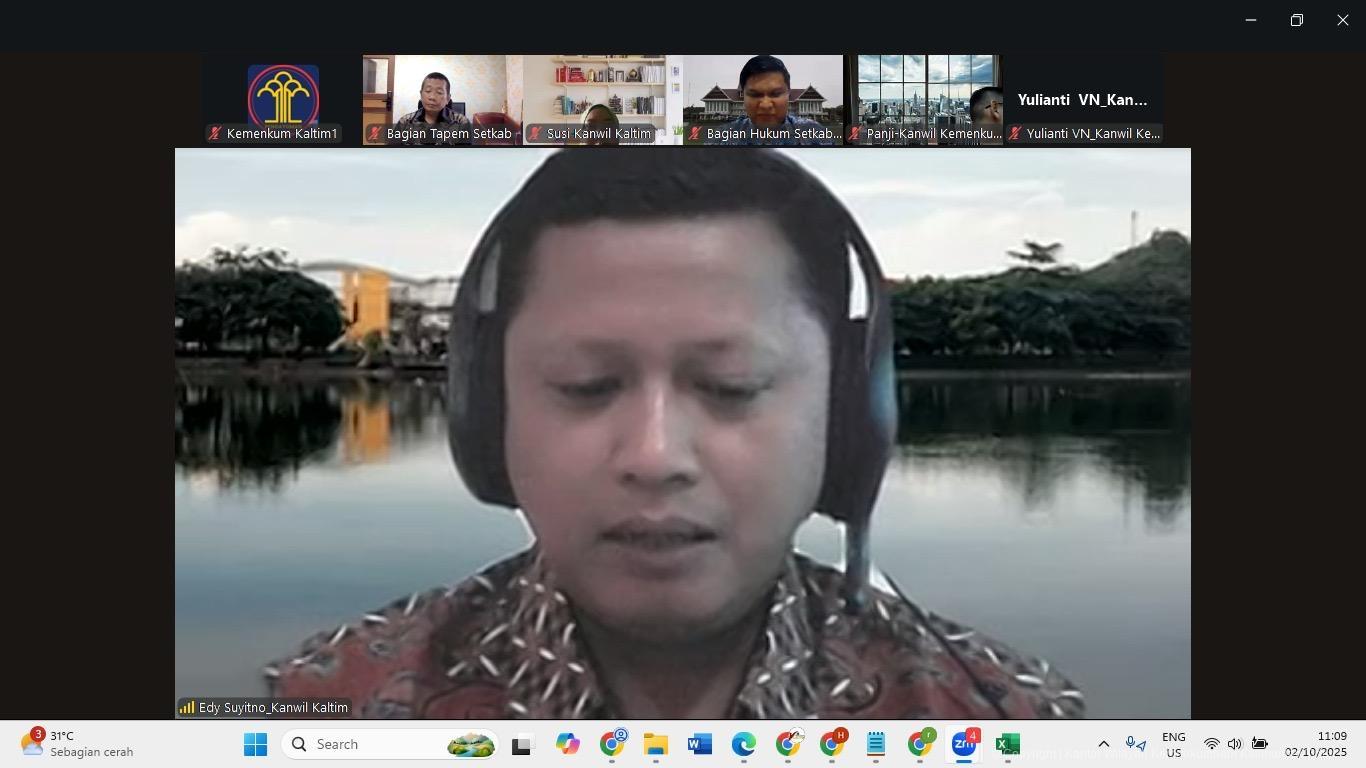Click the Bagian Tapem Setkab video tile
Viewport: 1366px width, 768px height.
(442, 100)
